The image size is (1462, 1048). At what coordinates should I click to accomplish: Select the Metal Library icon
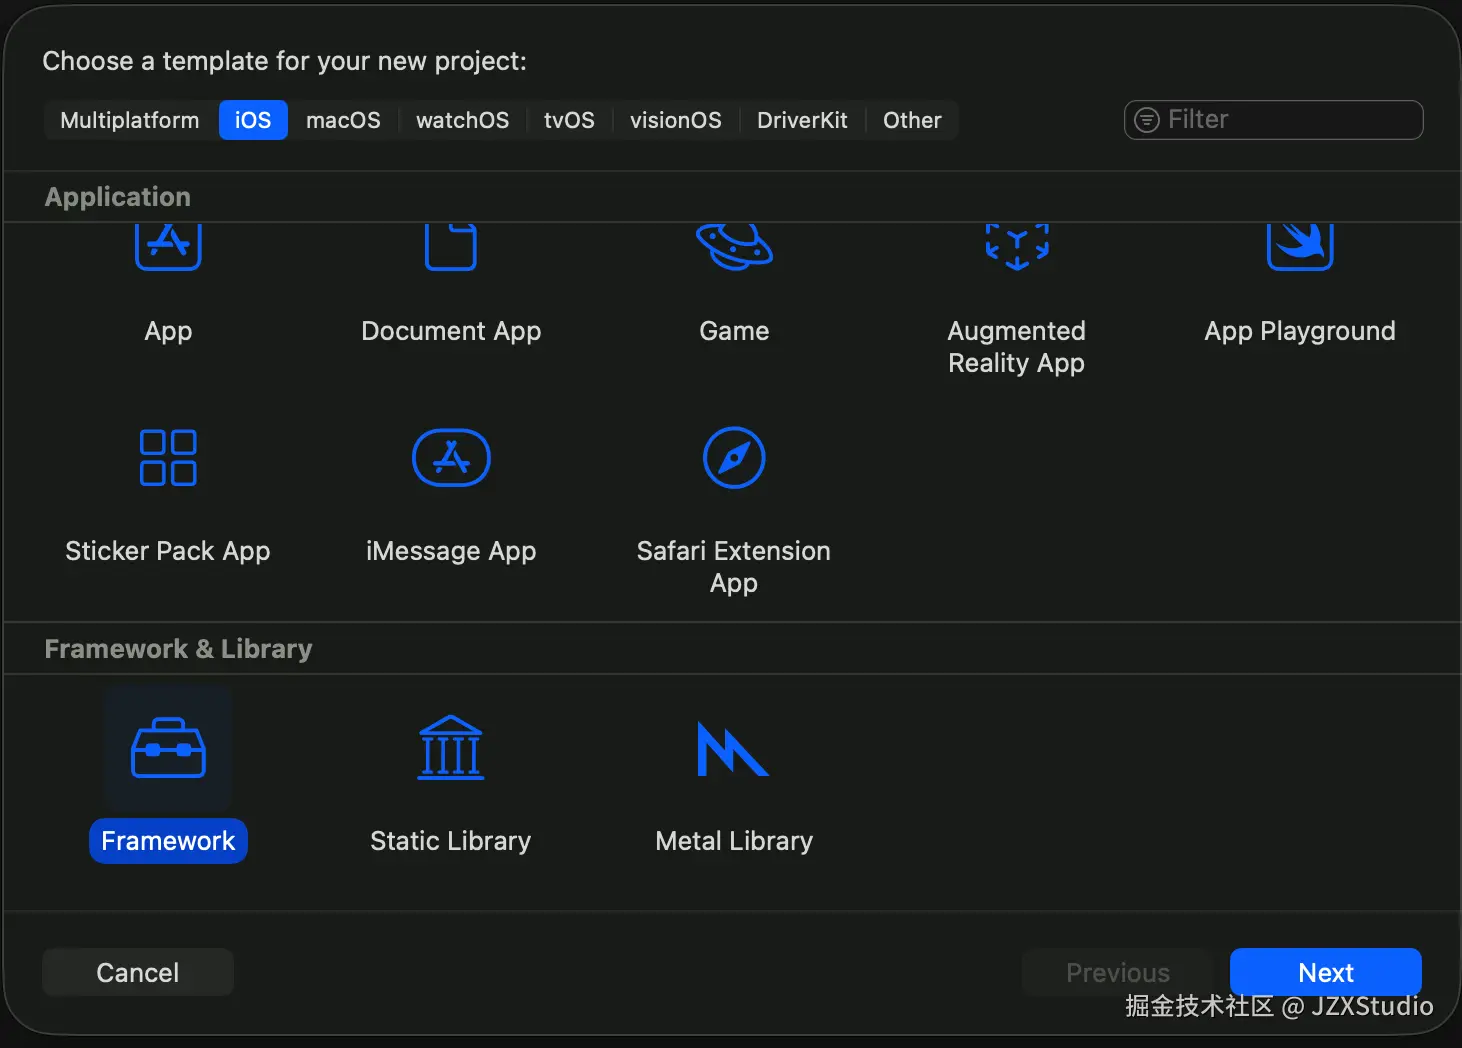733,748
